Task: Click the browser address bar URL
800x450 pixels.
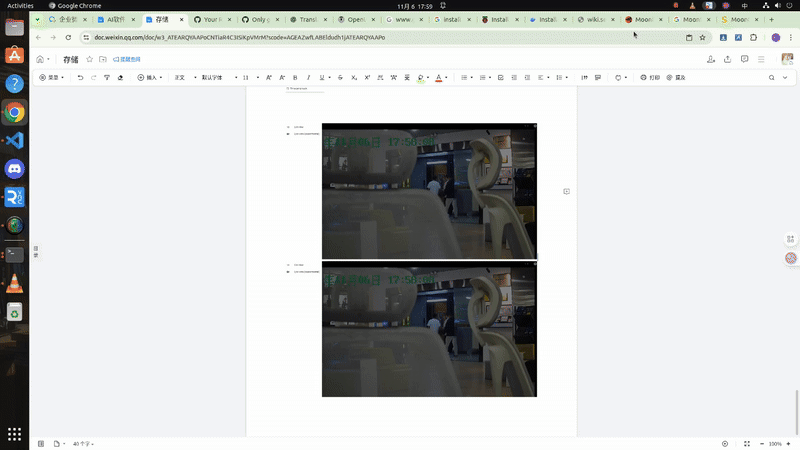Action: coord(240,38)
